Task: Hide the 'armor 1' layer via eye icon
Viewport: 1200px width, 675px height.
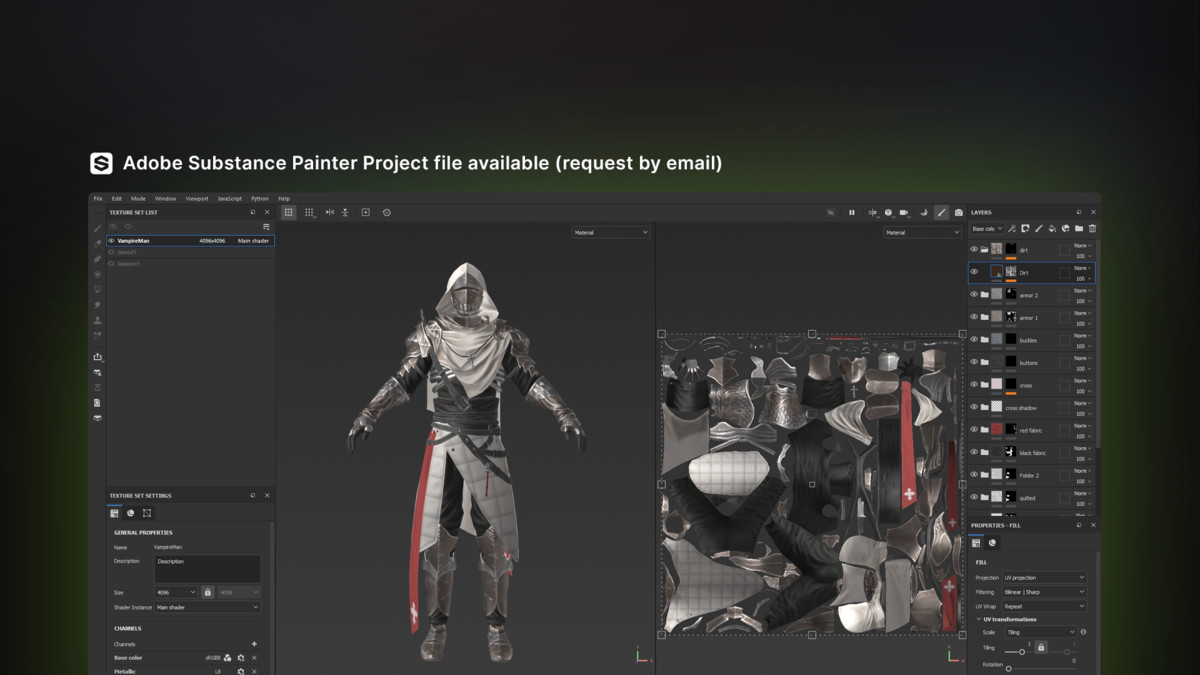Action: [974, 317]
